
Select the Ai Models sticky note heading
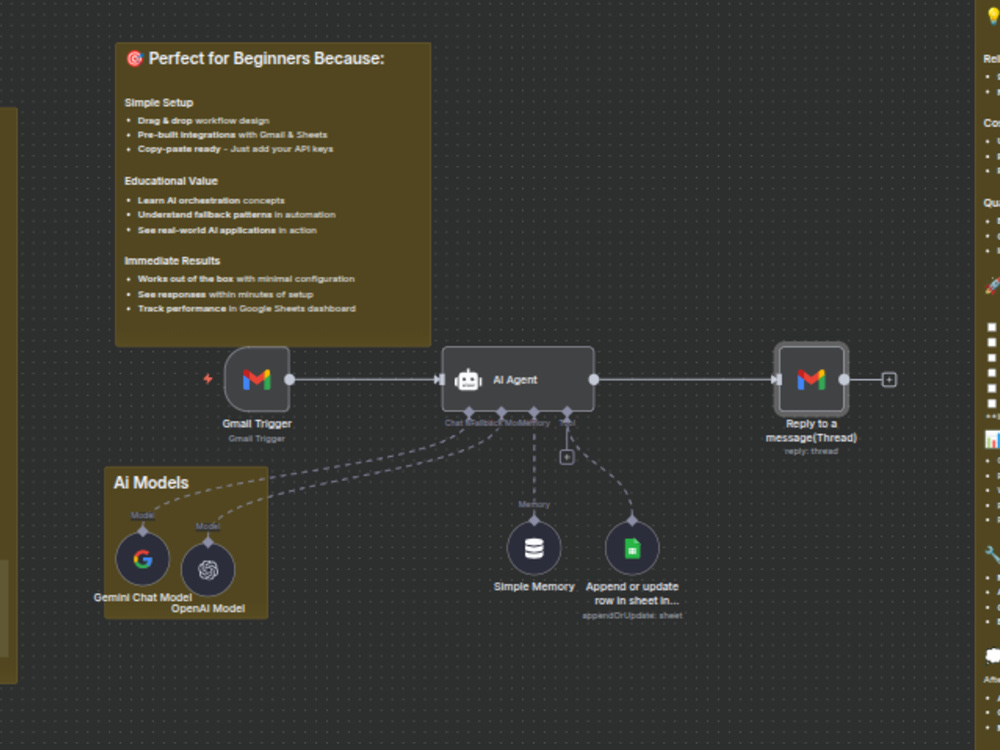(x=151, y=483)
